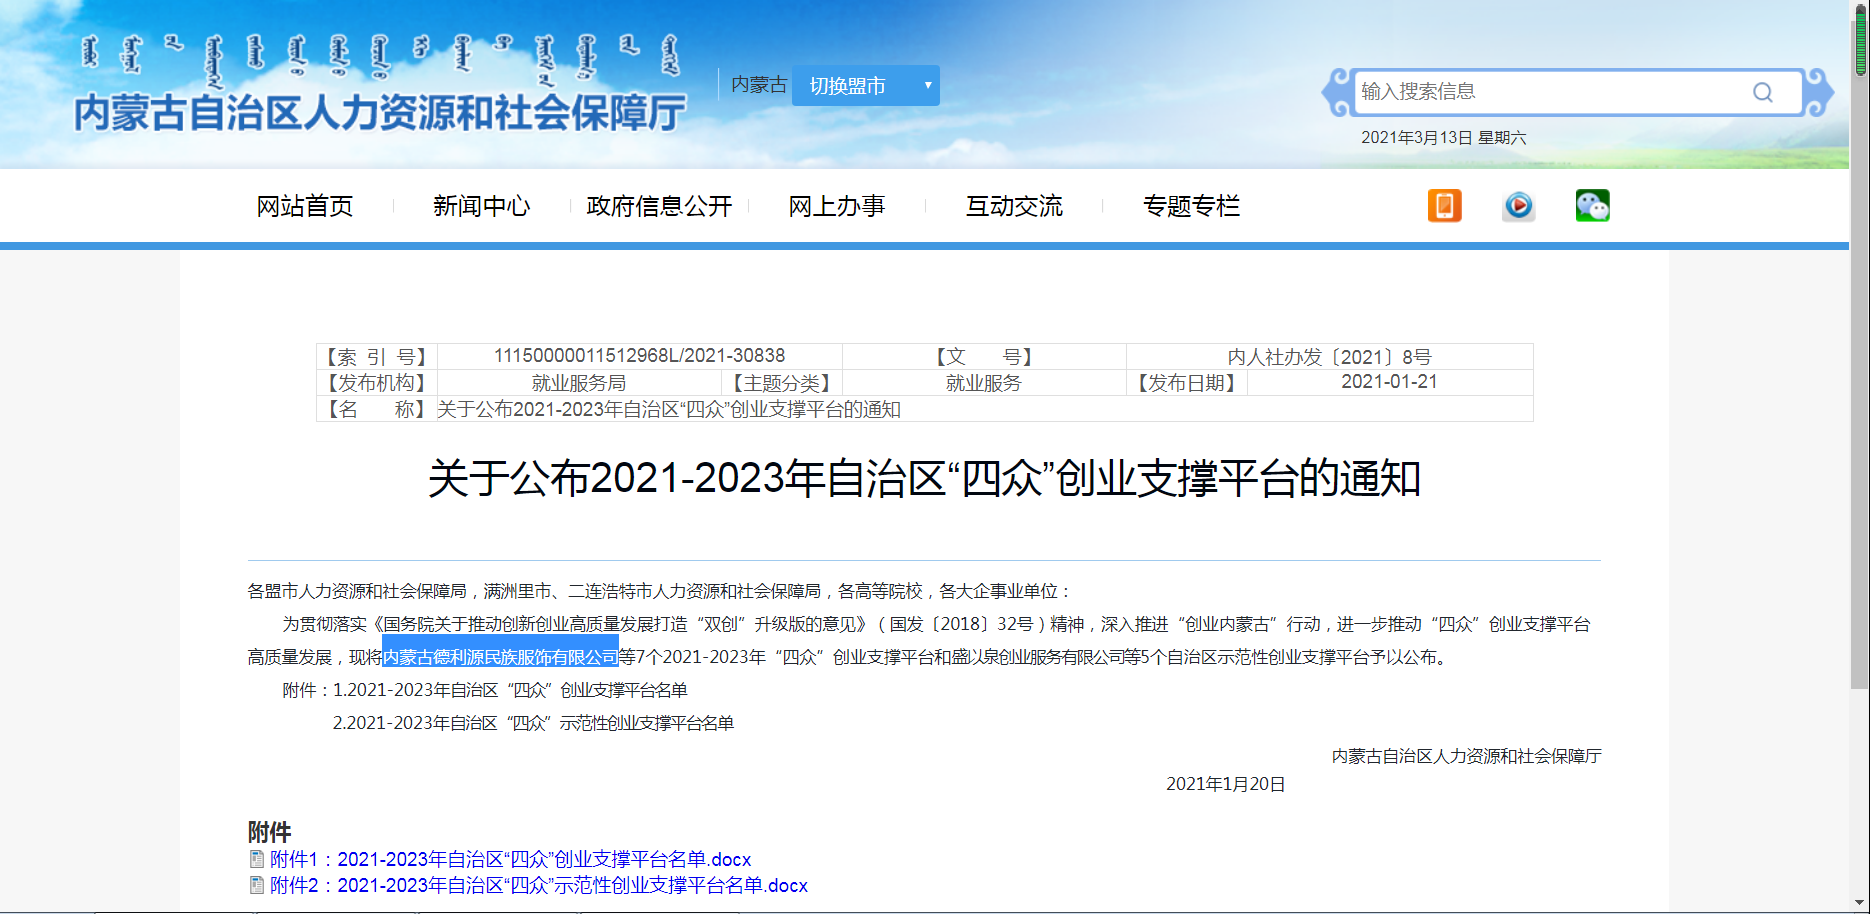
Task: Click inside the 输入搜索信息 search box
Action: (x=1550, y=91)
